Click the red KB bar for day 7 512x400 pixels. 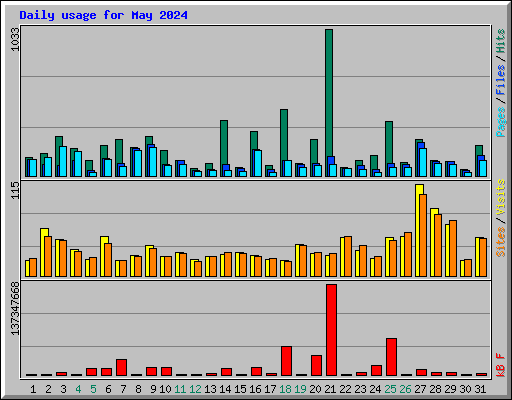point(121,367)
